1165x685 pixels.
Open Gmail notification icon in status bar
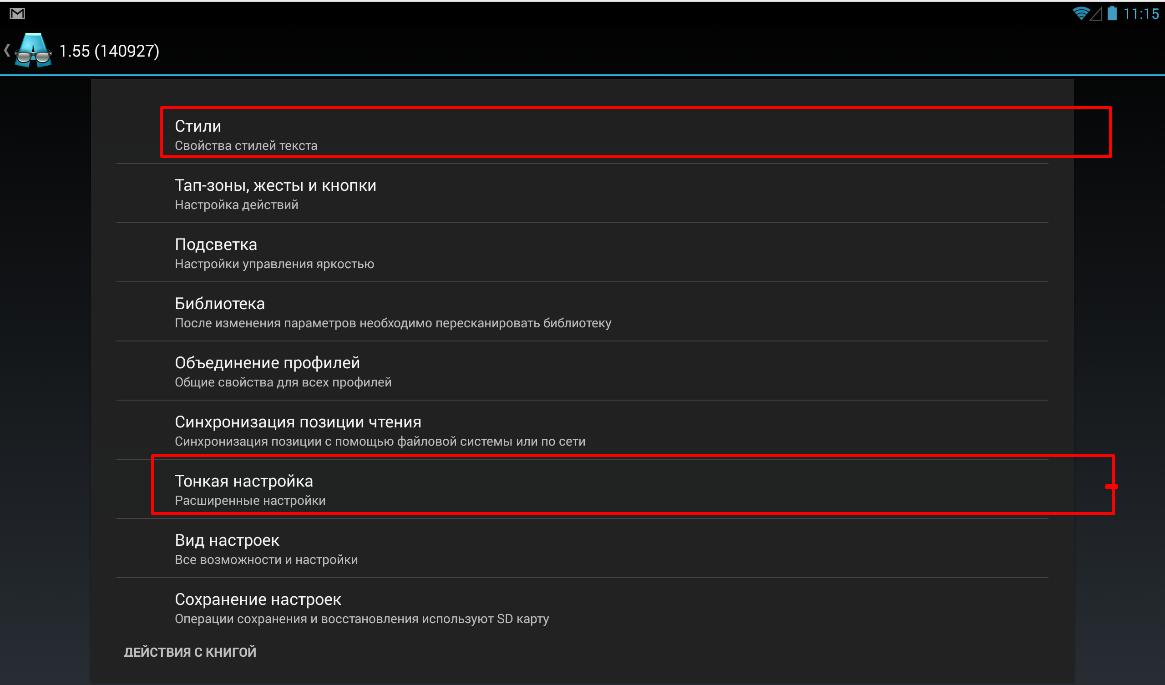pyautogui.click(x=17, y=13)
